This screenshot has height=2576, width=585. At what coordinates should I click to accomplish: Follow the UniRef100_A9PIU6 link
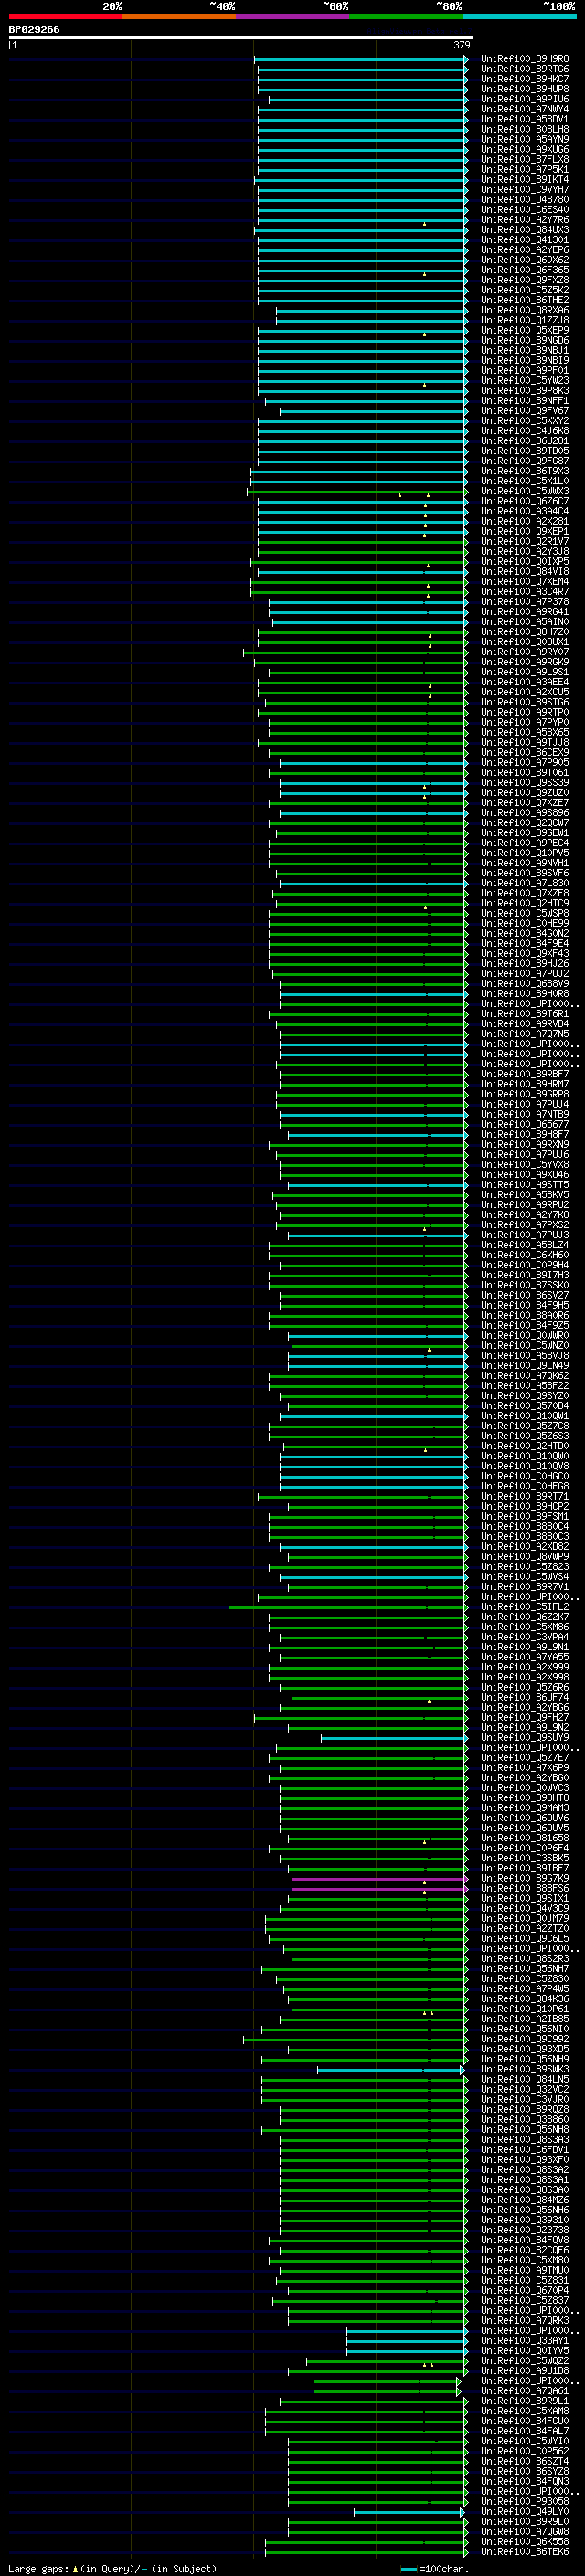525,99
